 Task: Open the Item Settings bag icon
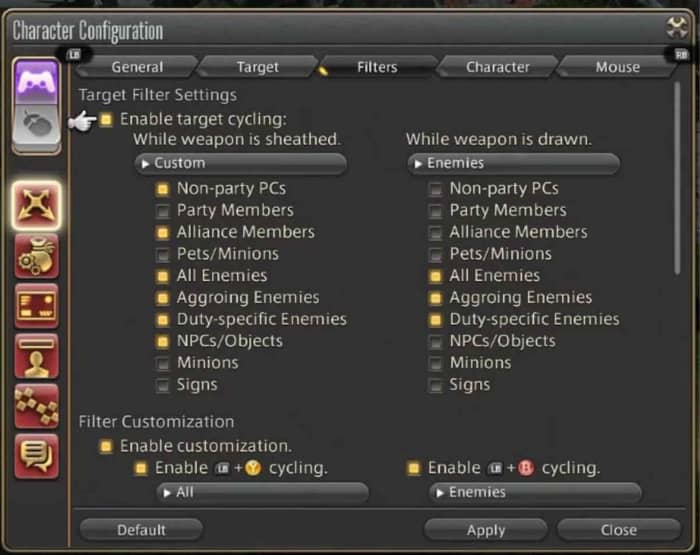36,256
